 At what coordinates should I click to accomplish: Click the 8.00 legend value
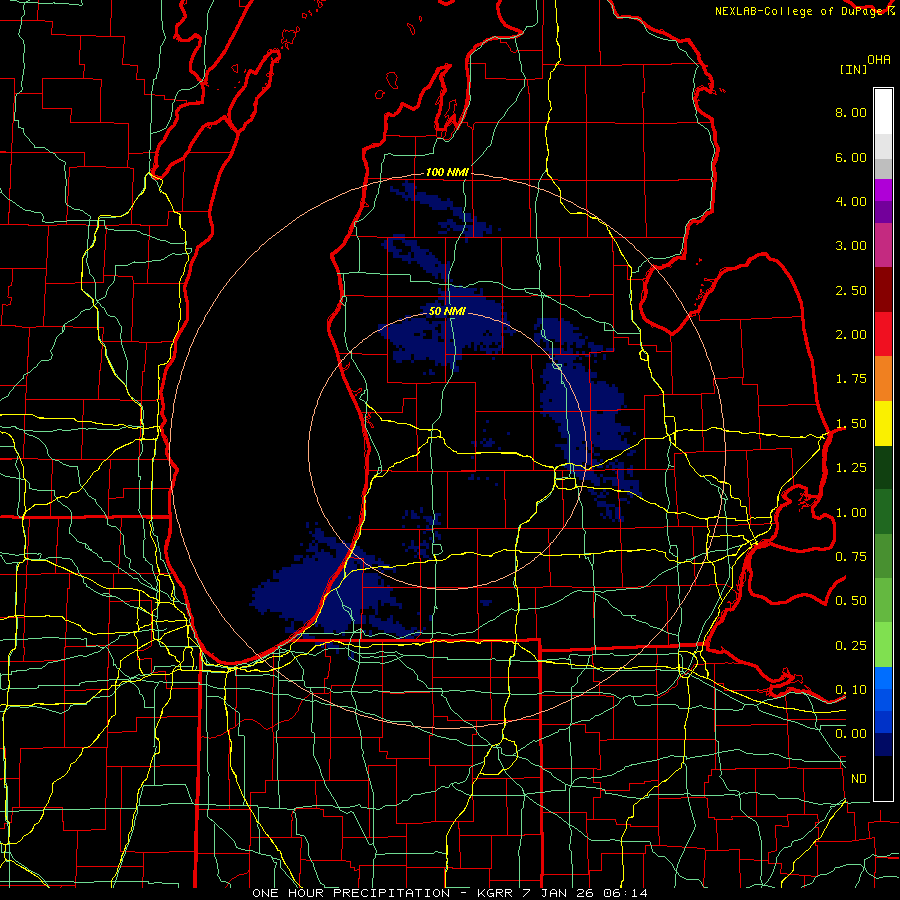(x=851, y=112)
